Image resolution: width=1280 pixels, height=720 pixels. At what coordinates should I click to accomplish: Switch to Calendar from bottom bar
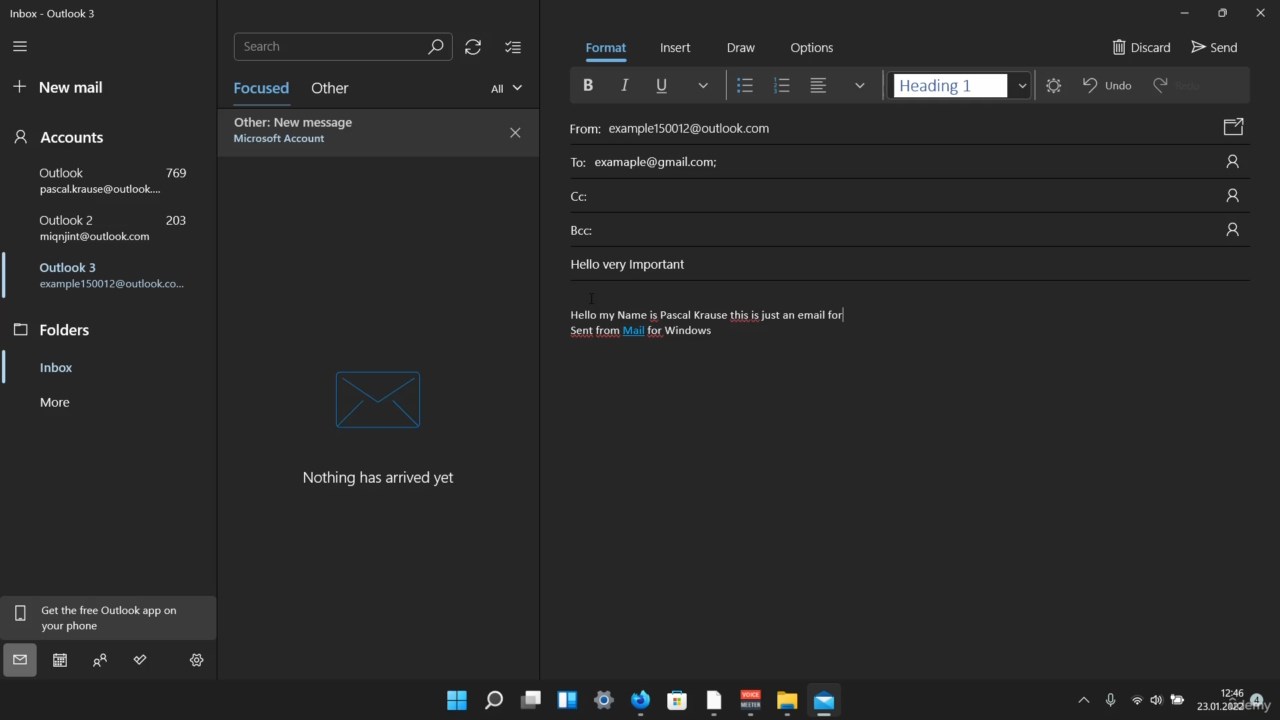tap(60, 660)
